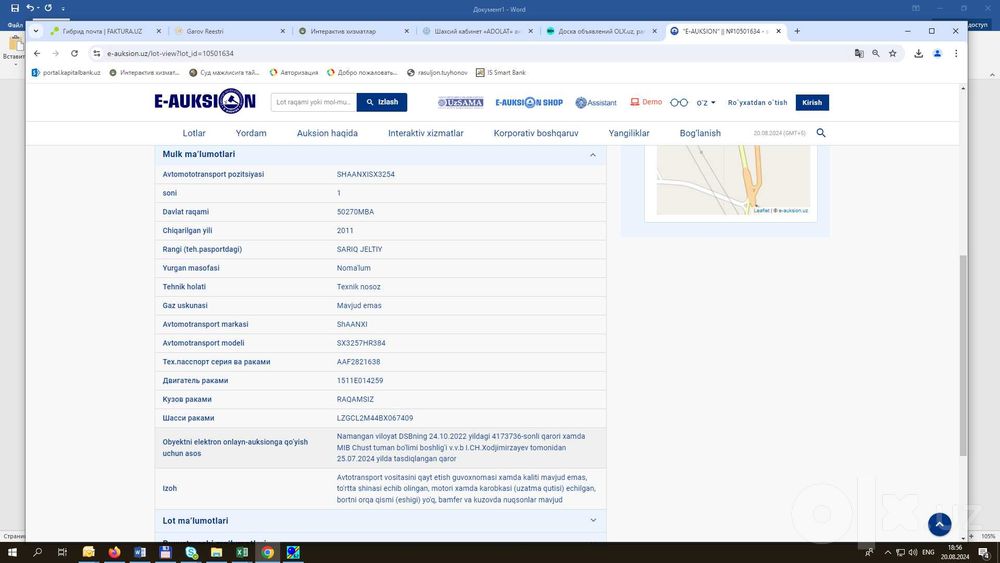Click the Izlash search button
This screenshot has height=563, width=1000.
pyautogui.click(x=382, y=102)
